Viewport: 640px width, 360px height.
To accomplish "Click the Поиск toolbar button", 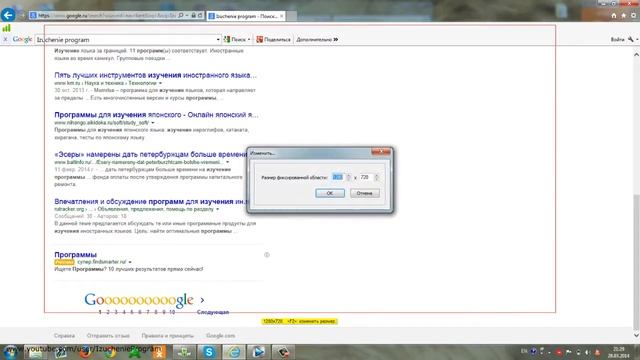I will tap(235, 40).
